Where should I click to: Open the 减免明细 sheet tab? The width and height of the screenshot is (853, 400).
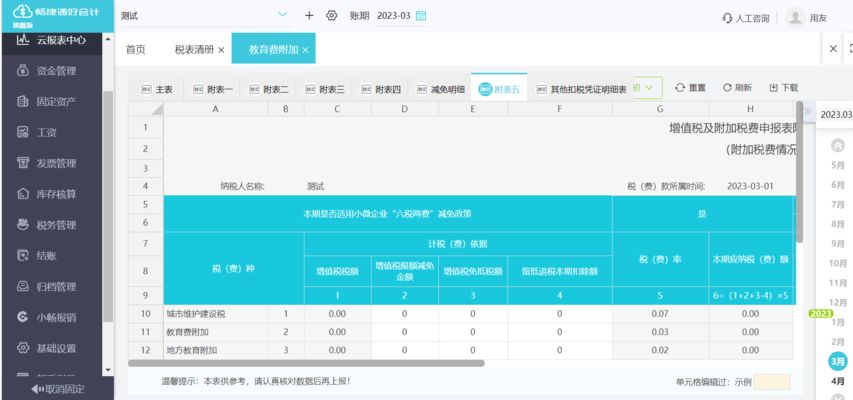(441, 89)
